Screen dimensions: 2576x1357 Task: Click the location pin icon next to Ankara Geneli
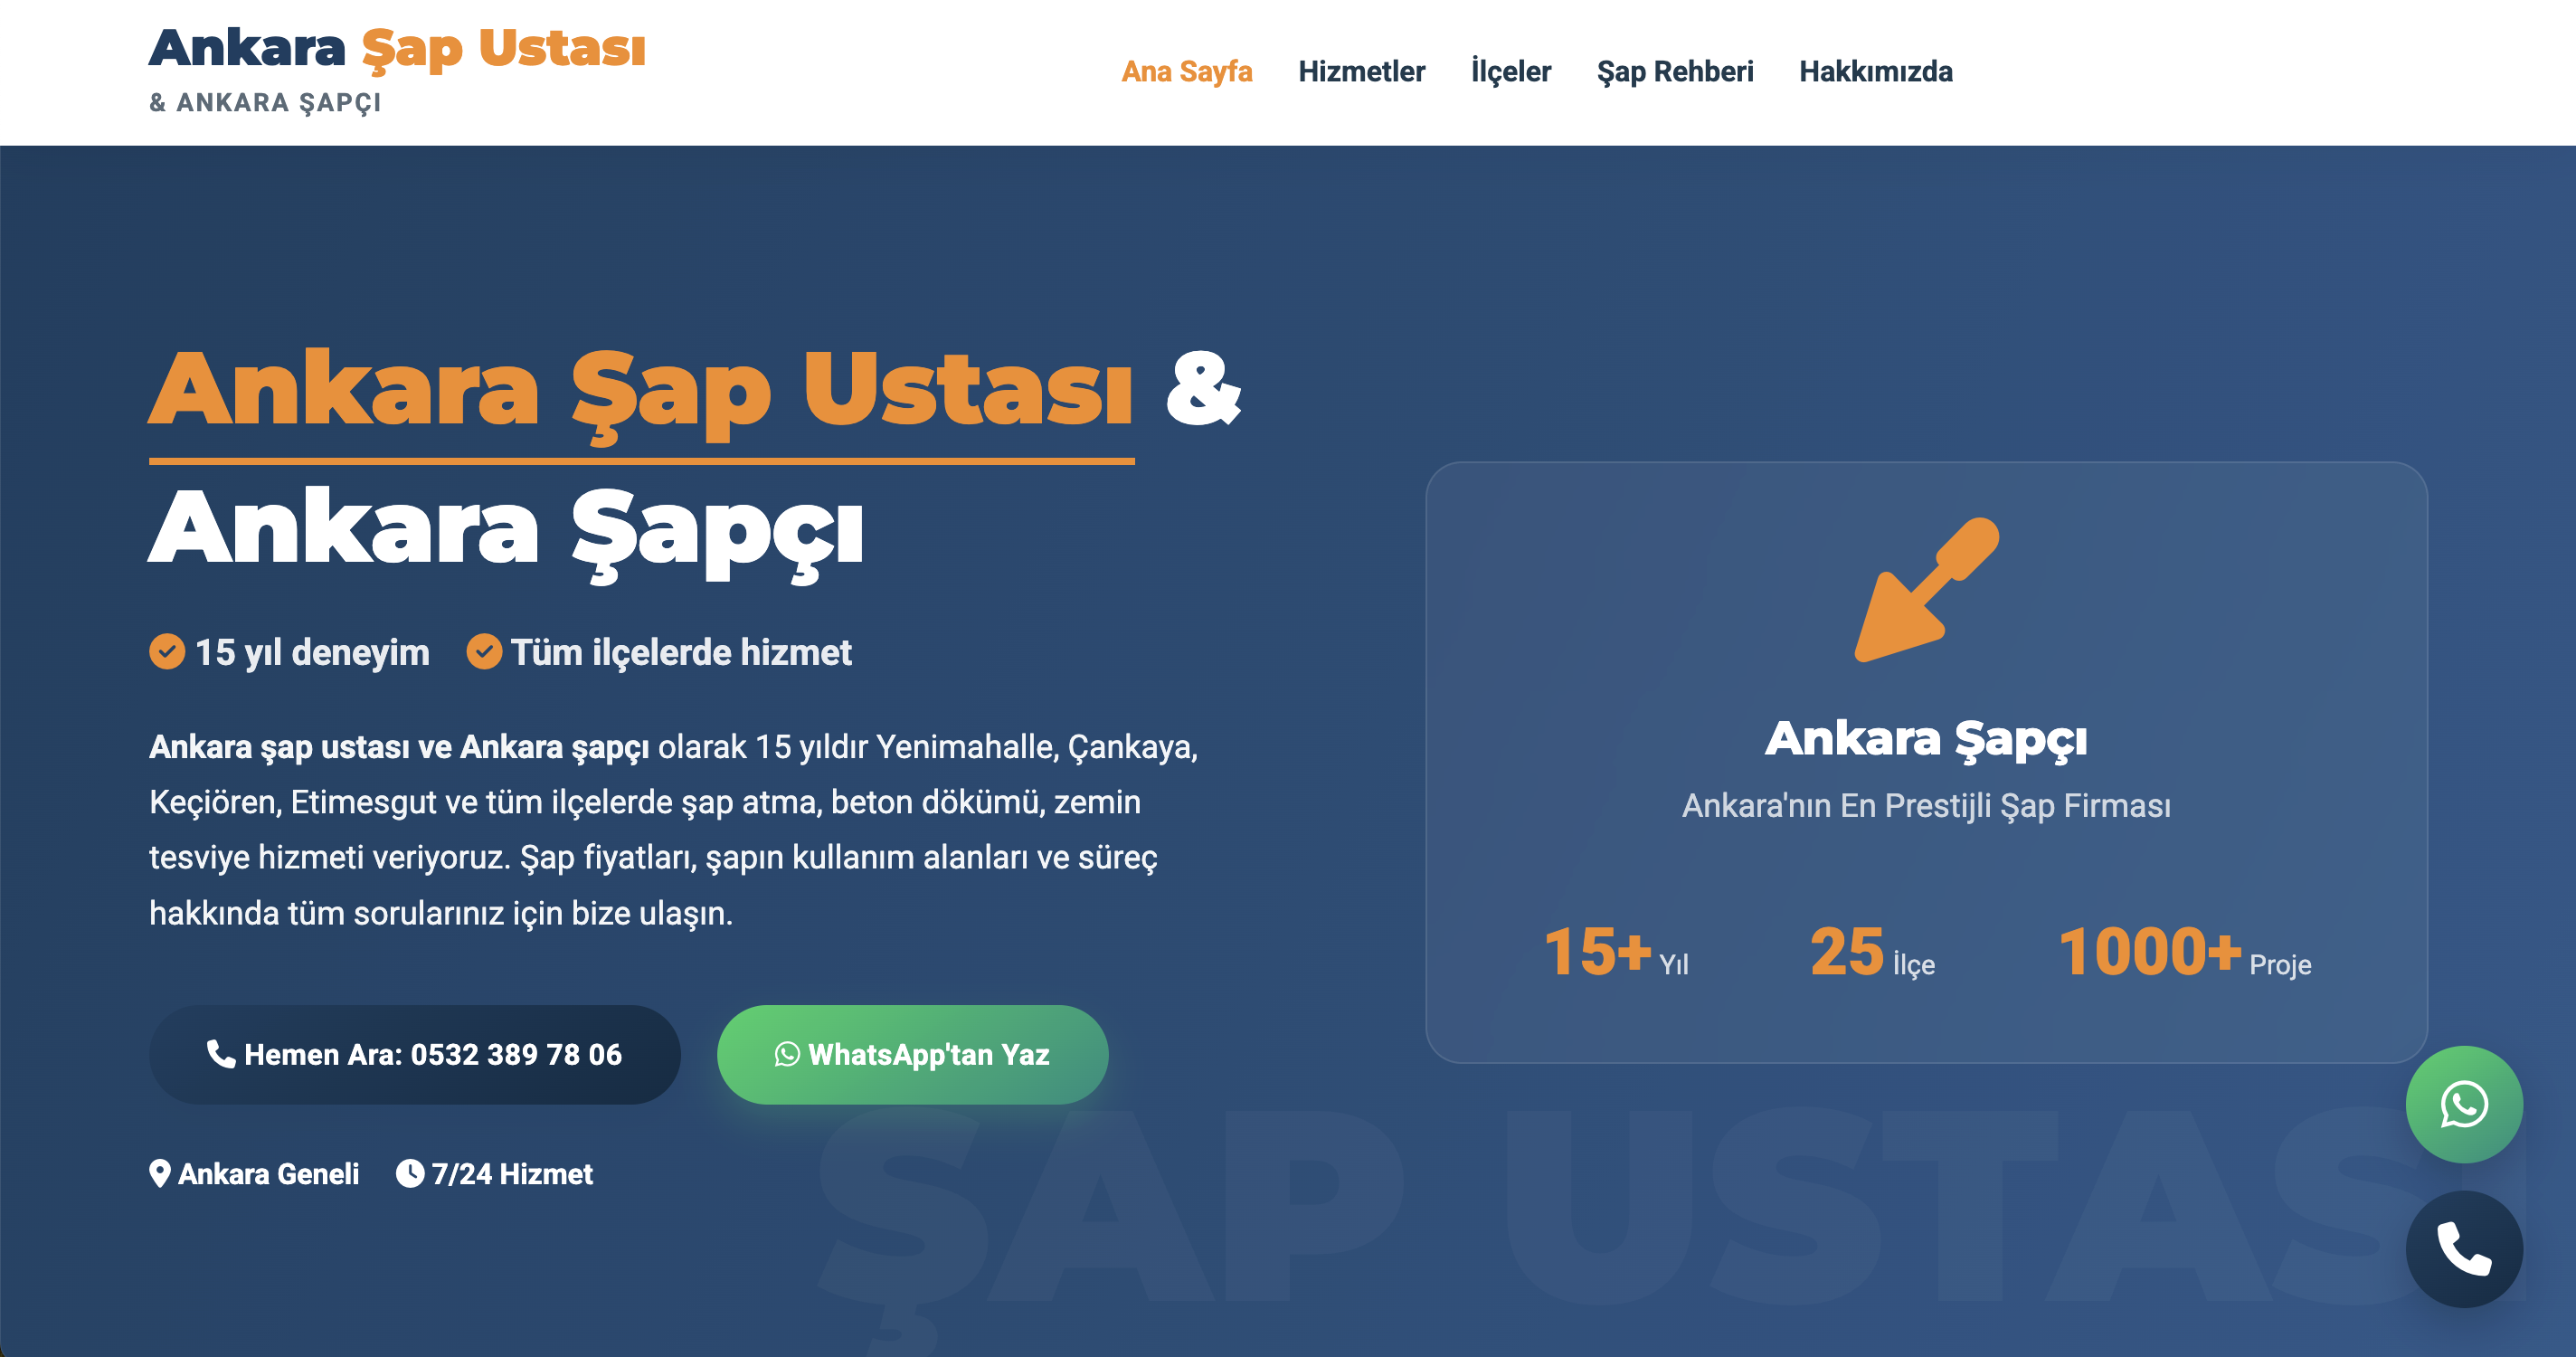click(161, 1173)
